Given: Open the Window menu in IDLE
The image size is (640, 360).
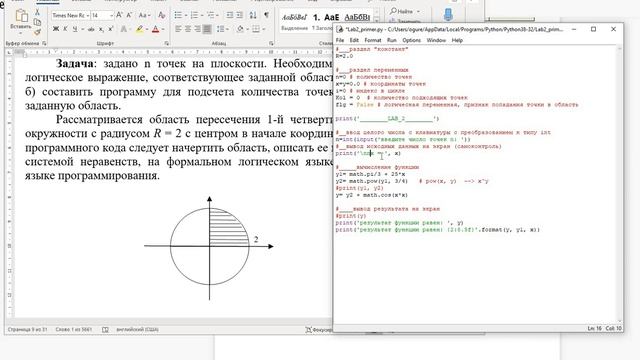Looking at the screenshot, I should 436,40.
